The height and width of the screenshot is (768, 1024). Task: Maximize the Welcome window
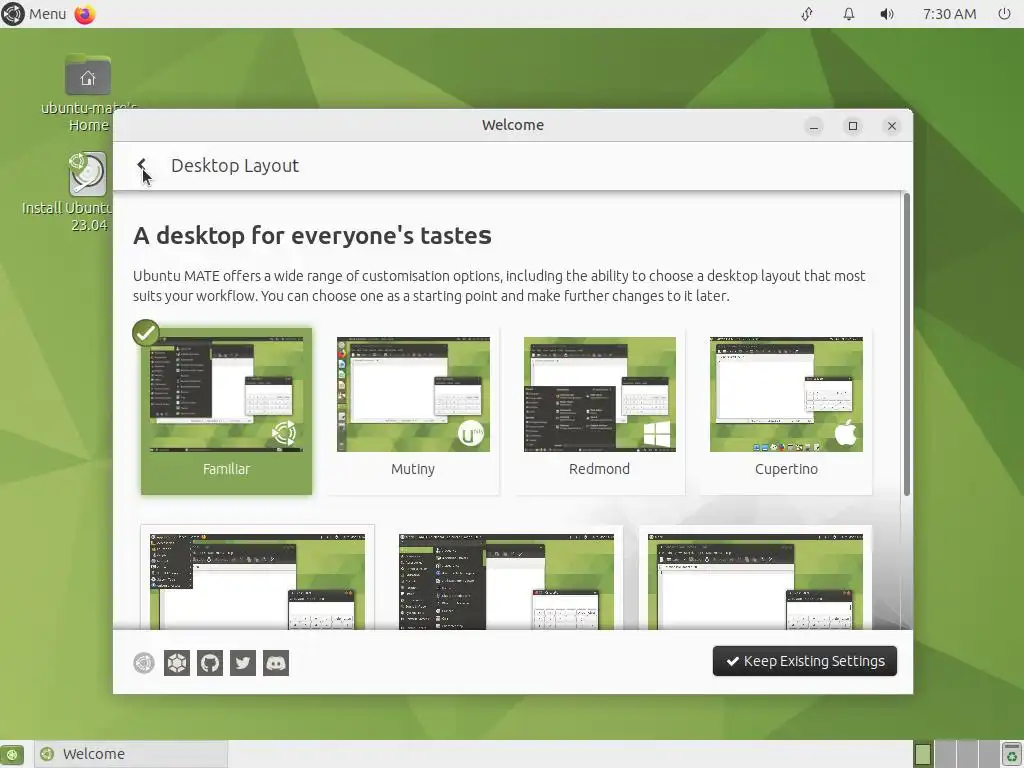[x=853, y=126]
